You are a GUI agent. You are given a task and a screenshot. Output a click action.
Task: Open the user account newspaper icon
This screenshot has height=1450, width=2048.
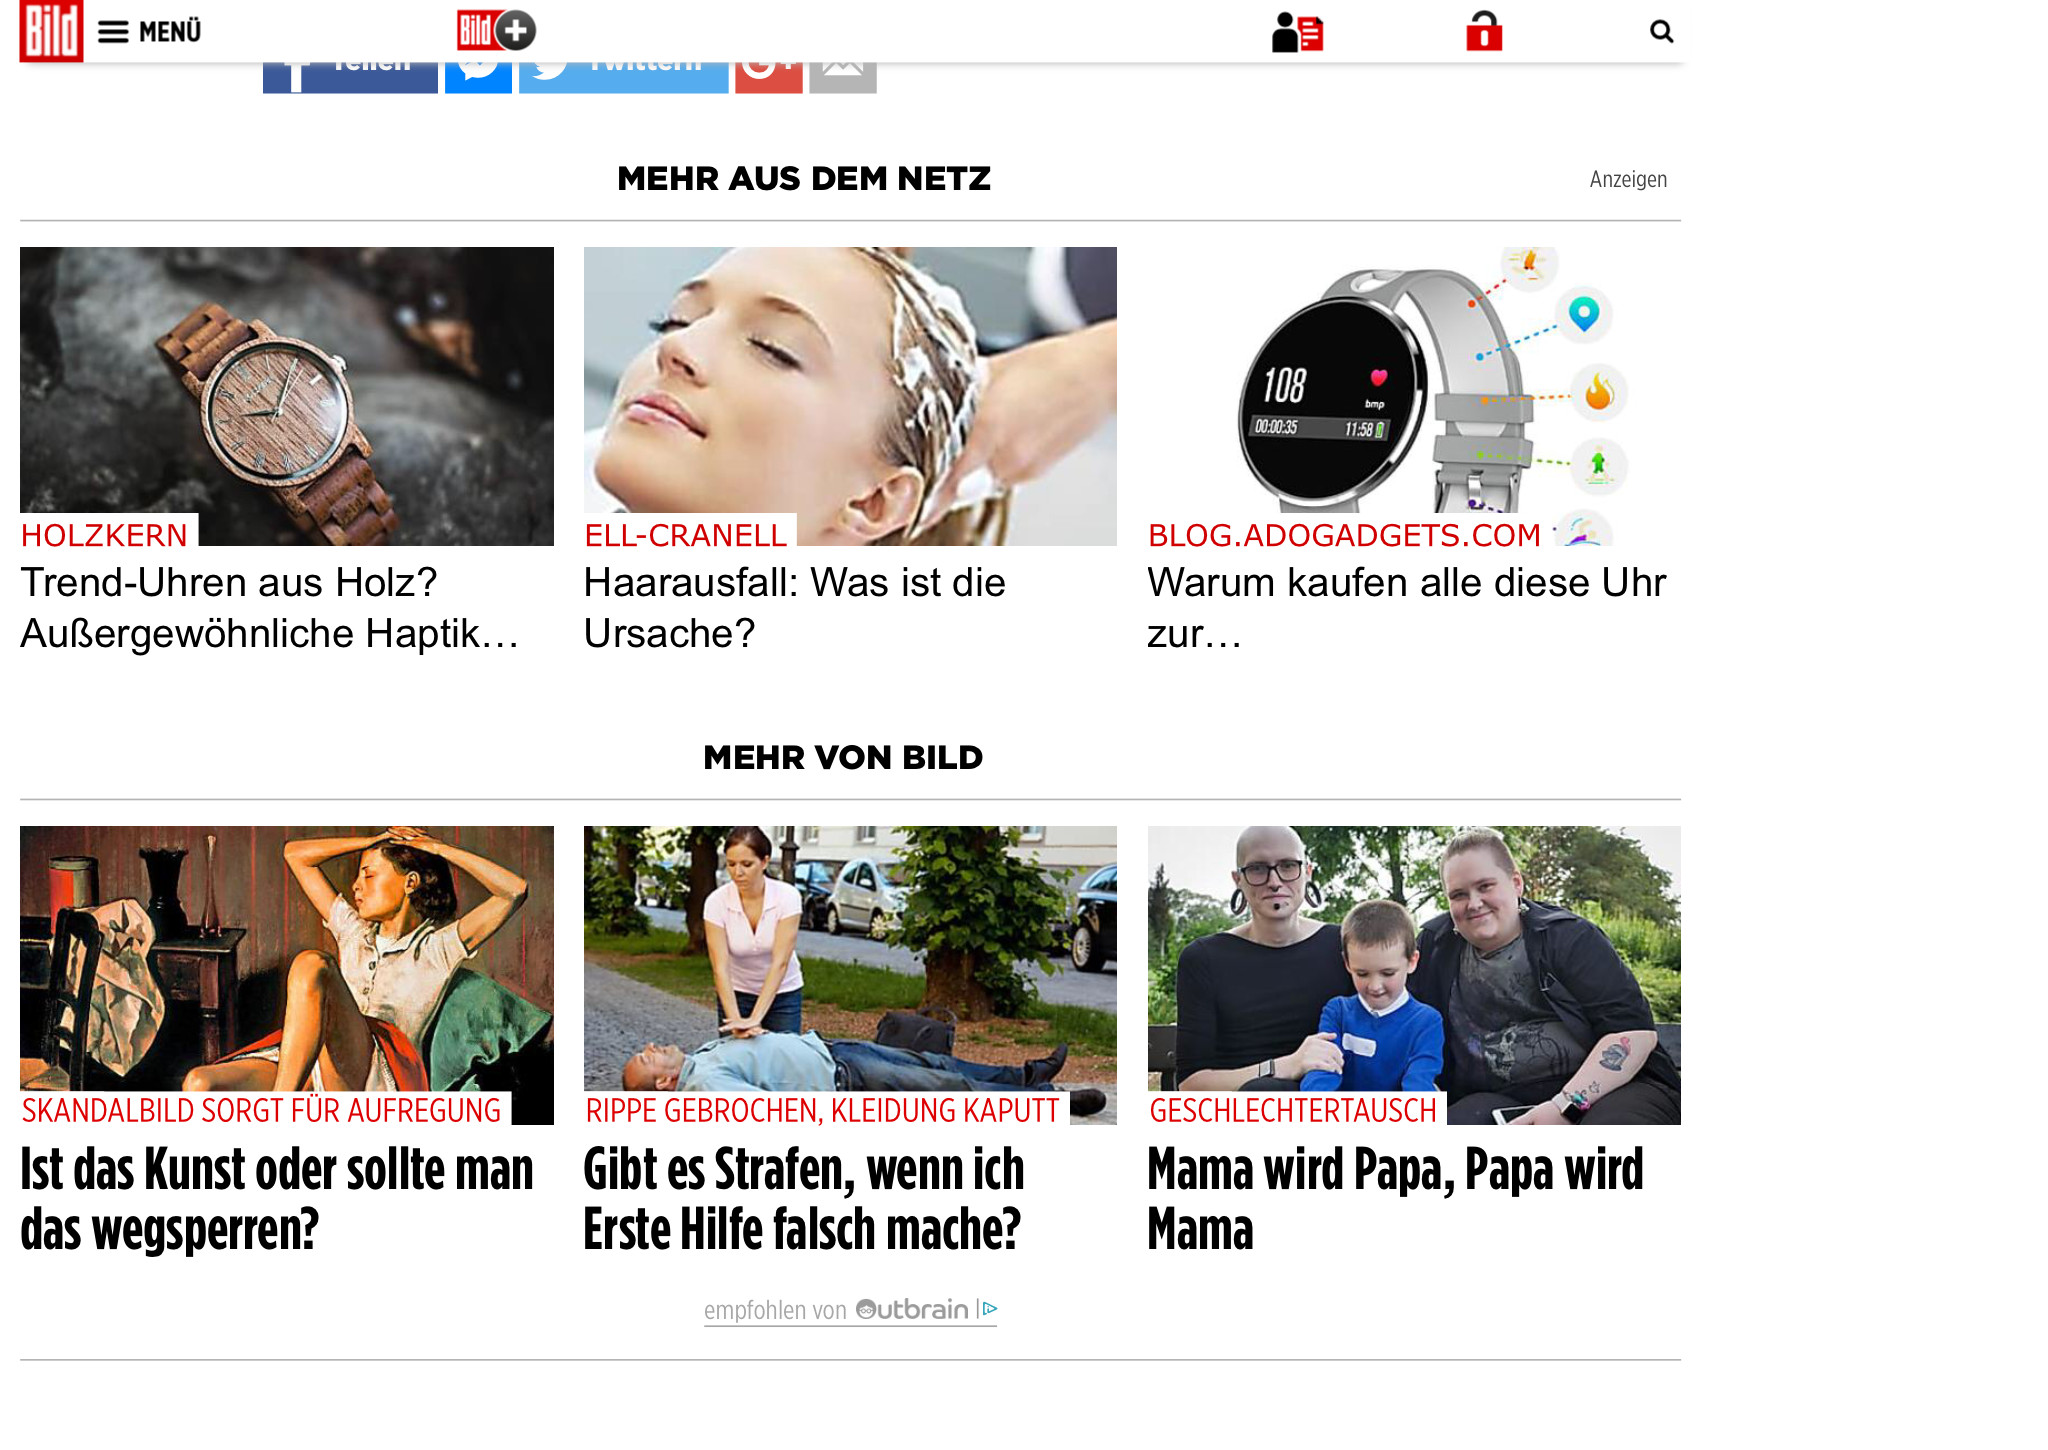[1298, 33]
